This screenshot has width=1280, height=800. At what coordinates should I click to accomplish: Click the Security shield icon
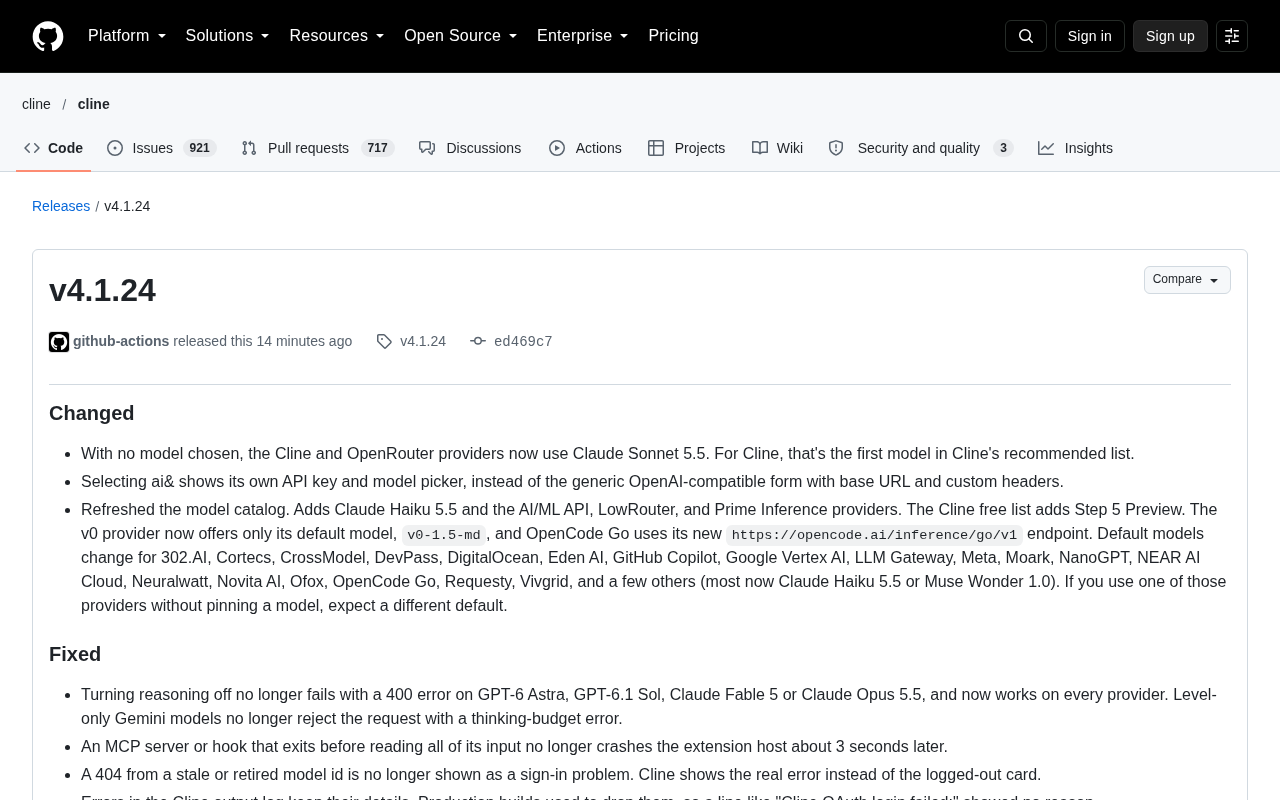point(836,148)
